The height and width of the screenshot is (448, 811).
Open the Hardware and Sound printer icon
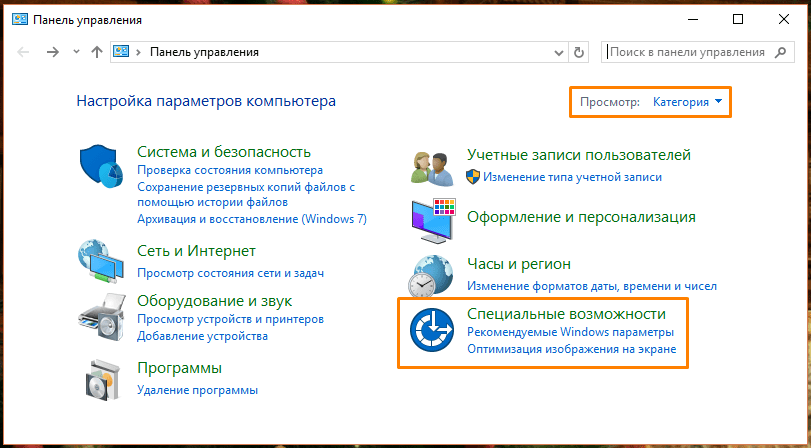(102, 316)
